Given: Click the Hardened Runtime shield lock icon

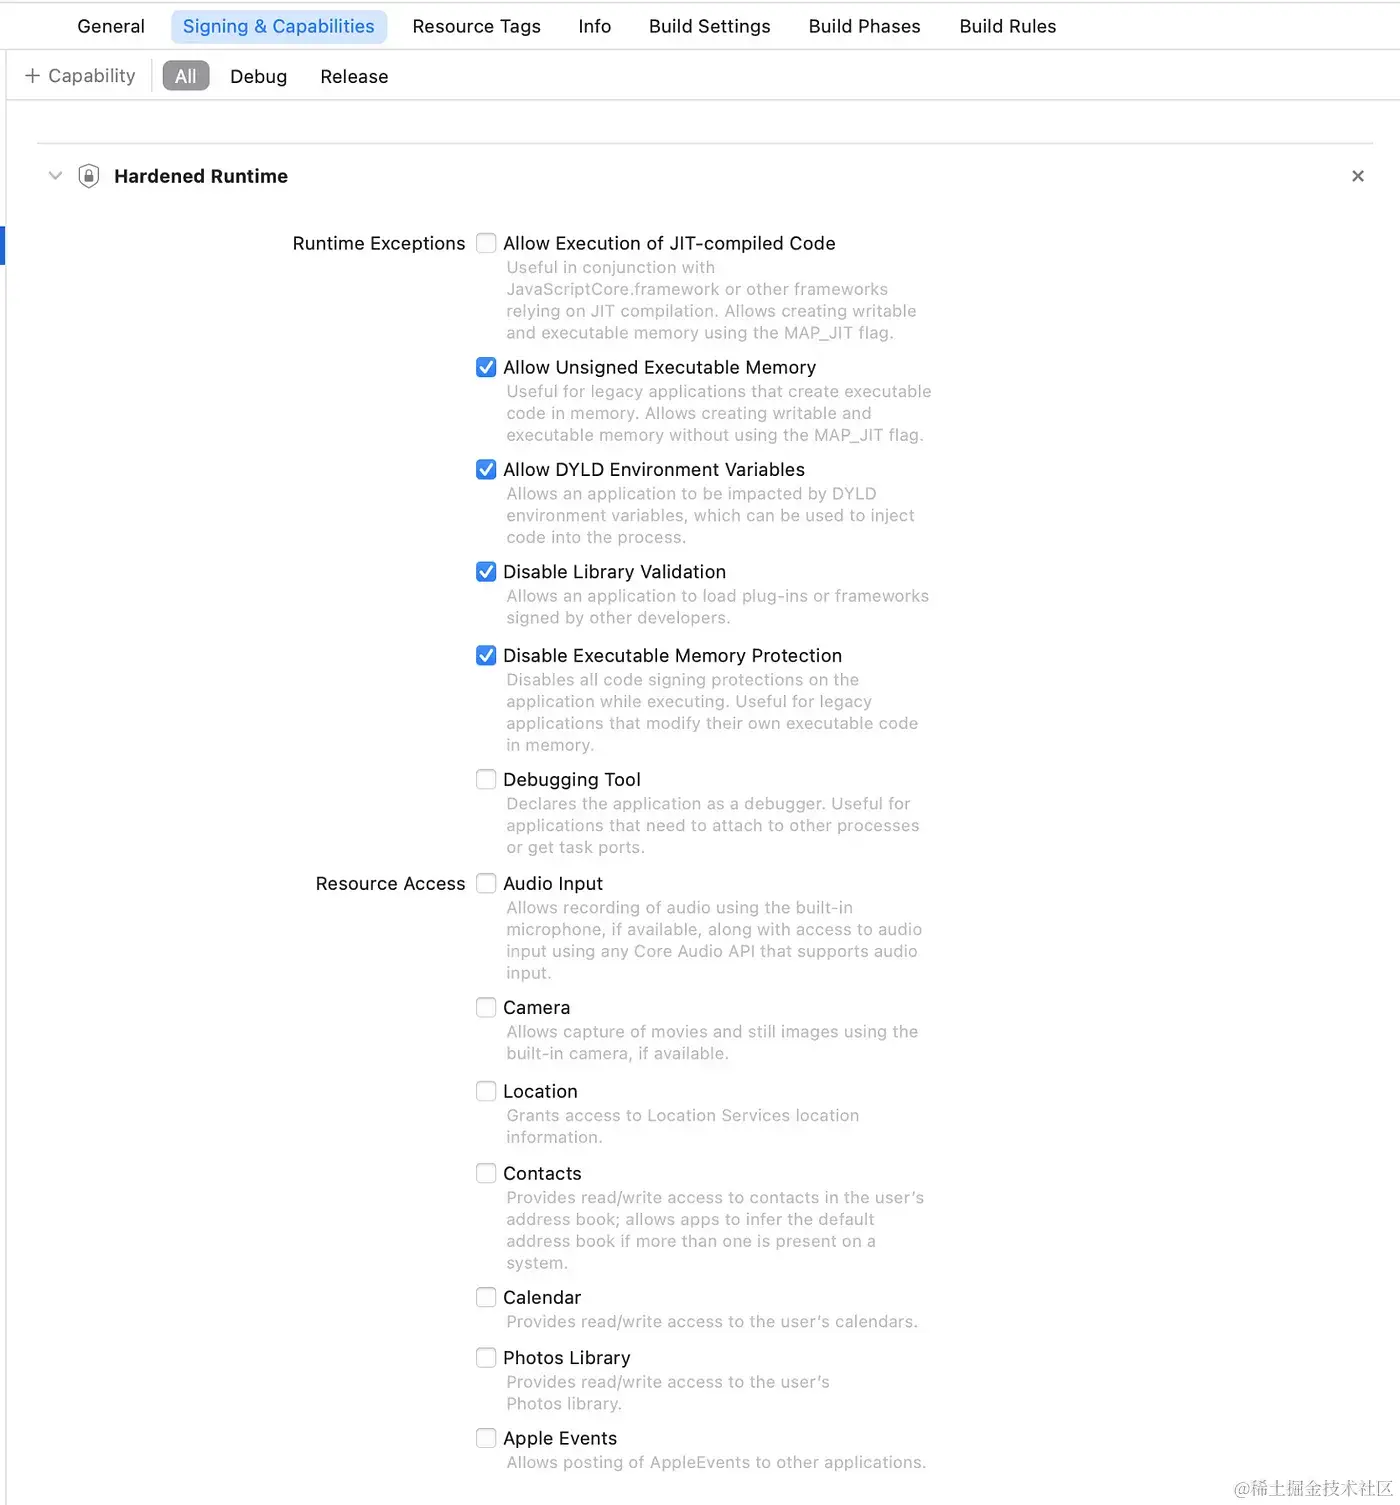Looking at the screenshot, I should (89, 176).
